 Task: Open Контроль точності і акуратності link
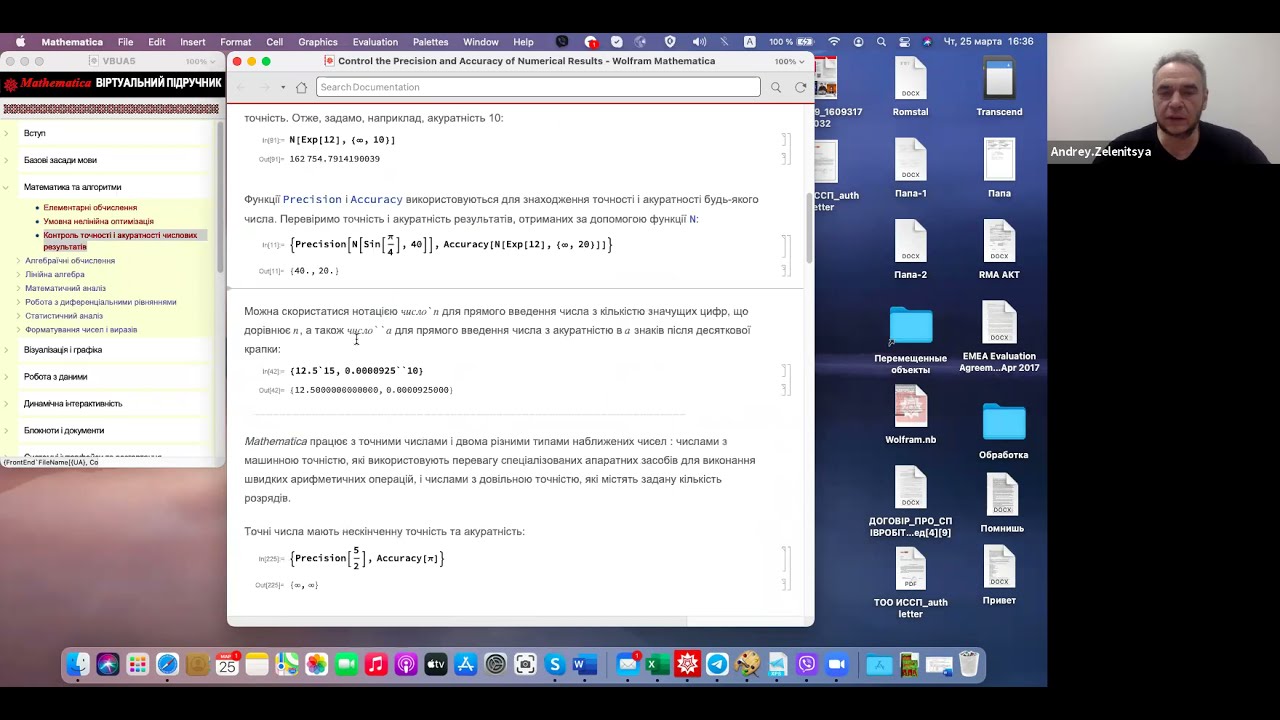click(x=120, y=241)
